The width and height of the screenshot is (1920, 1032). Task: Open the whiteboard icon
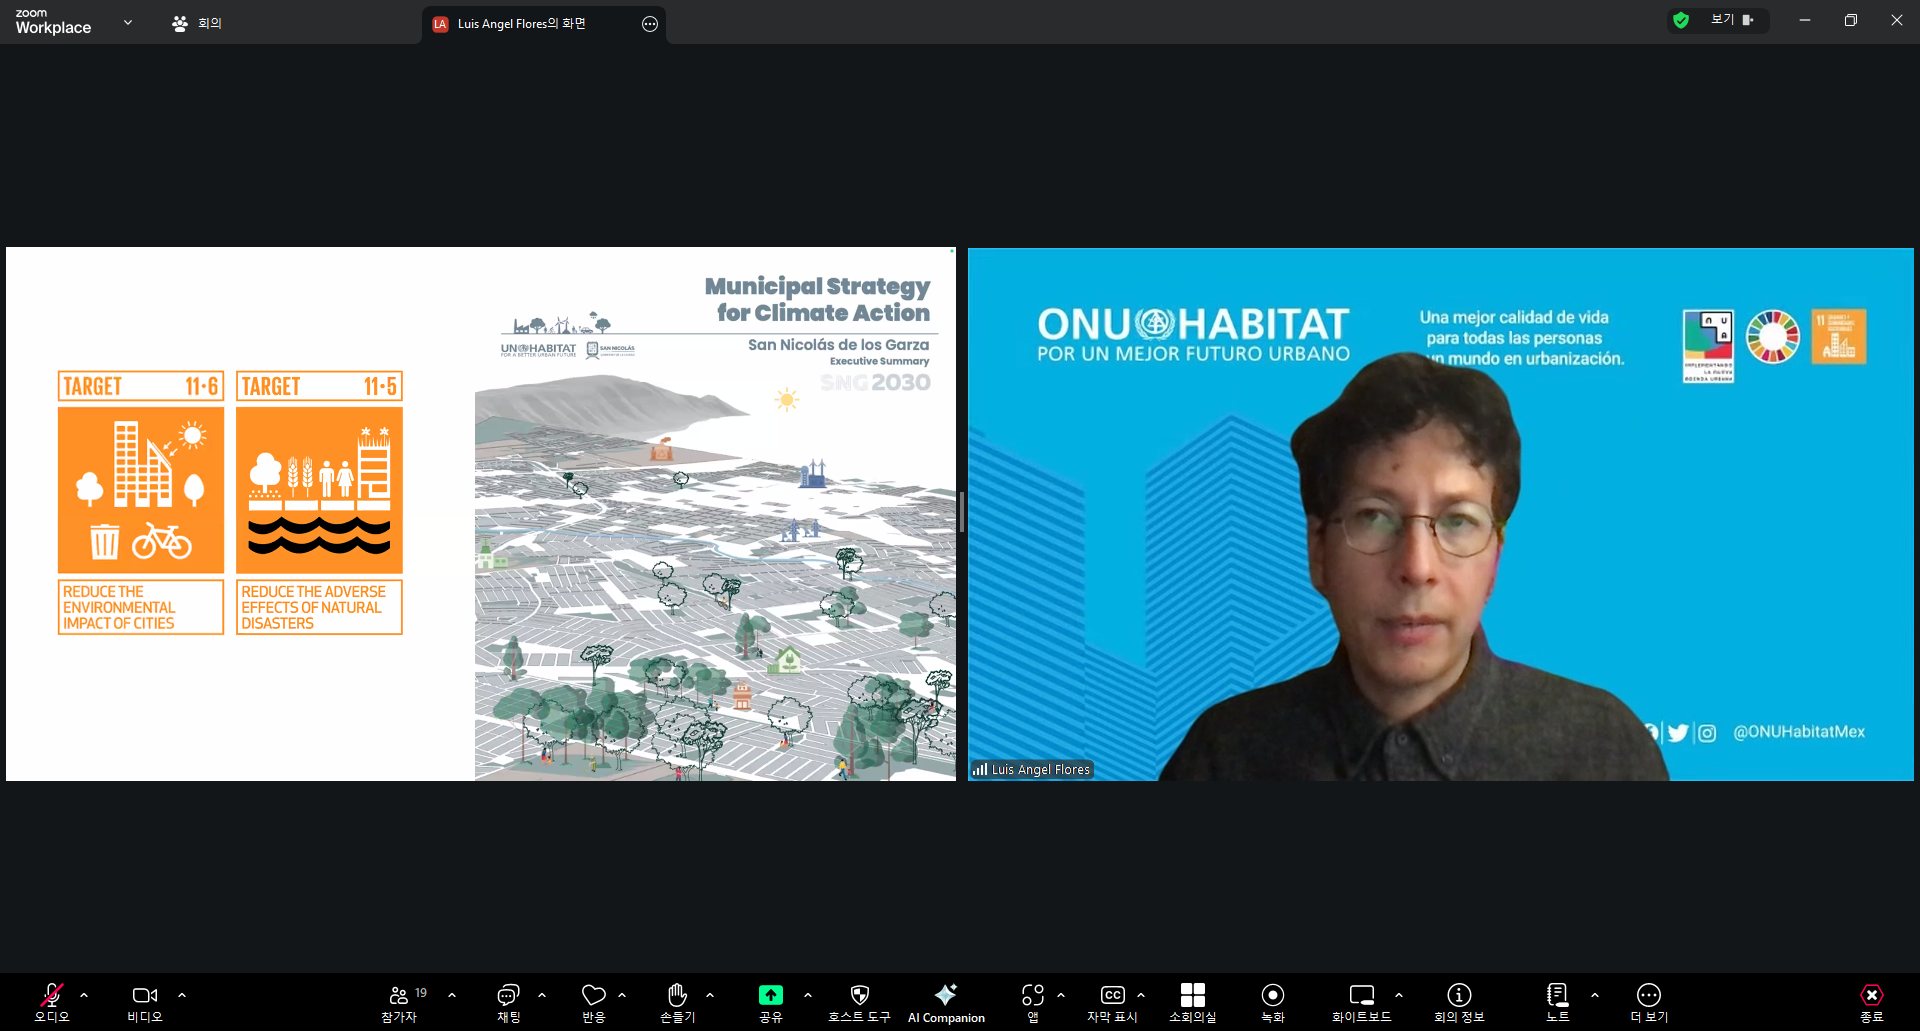pos(1362,995)
